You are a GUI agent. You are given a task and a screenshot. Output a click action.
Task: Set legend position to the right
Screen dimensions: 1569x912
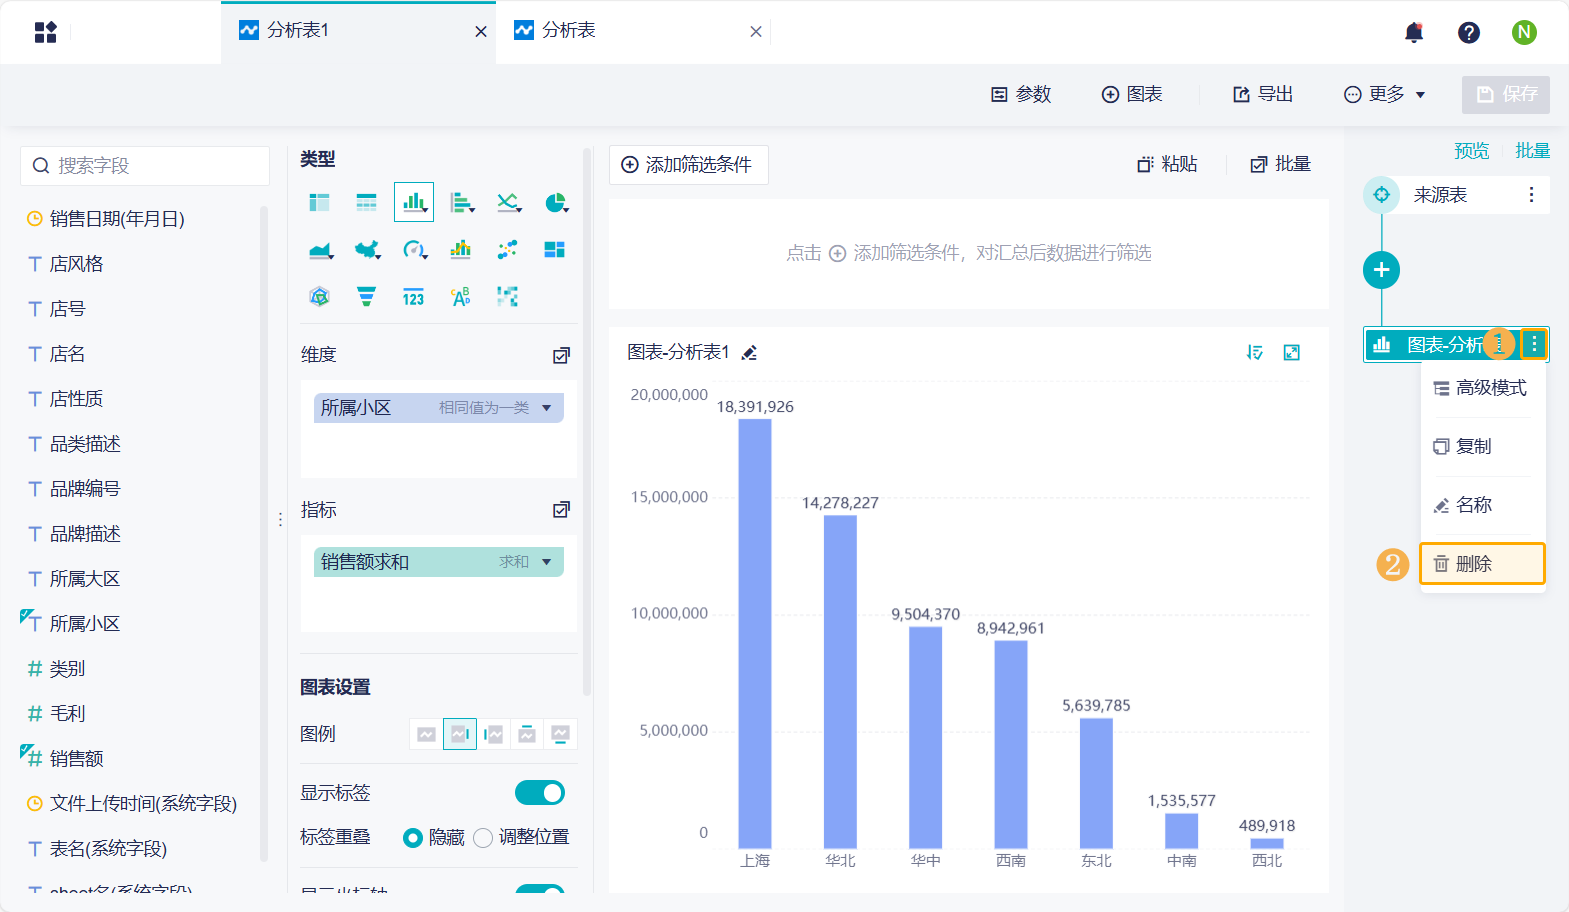[x=460, y=735]
